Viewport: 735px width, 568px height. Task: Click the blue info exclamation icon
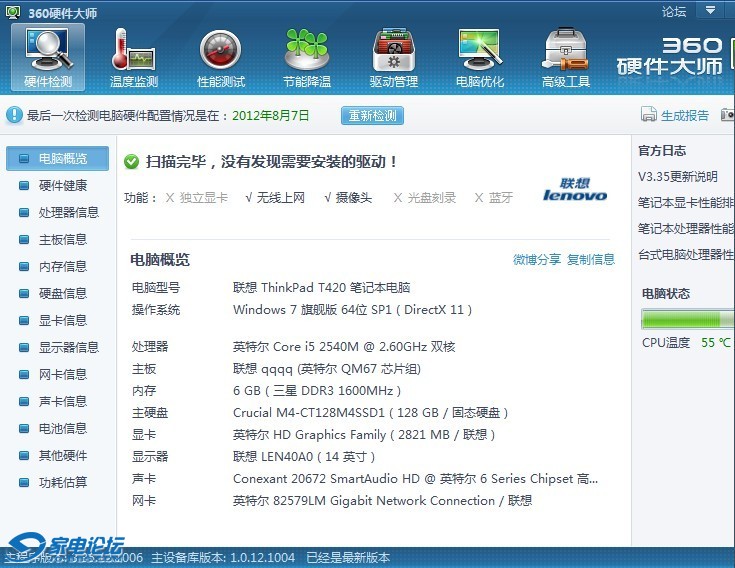[15, 115]
